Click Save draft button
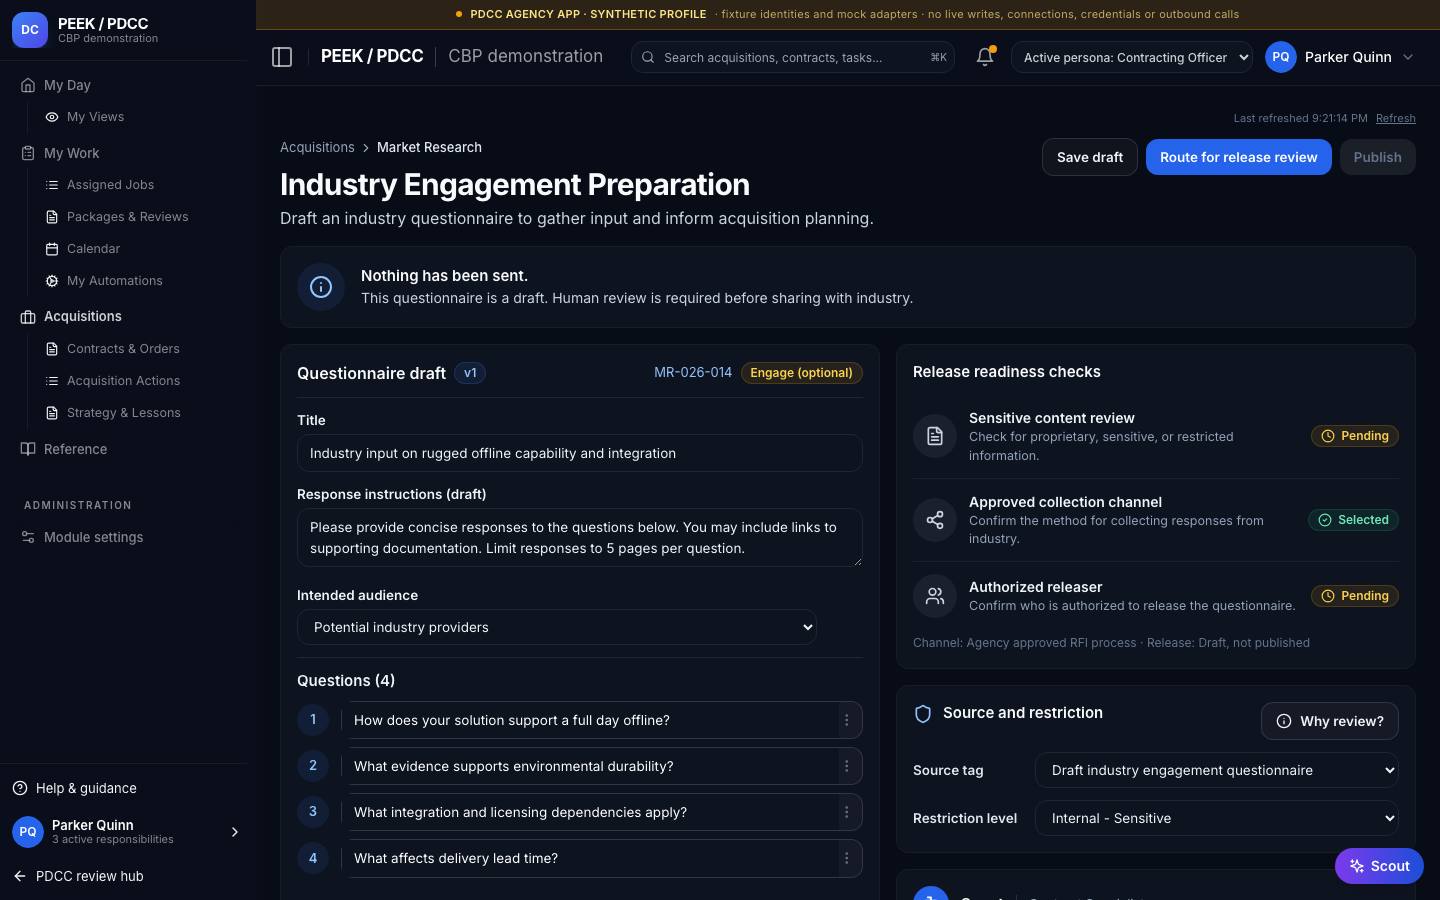Image resolution: width=1440 pixels, height=900 pixels. pos(1090,157)
